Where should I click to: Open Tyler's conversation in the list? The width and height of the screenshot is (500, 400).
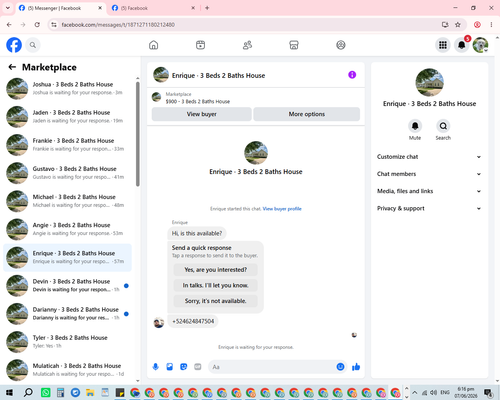coord(68,342)
